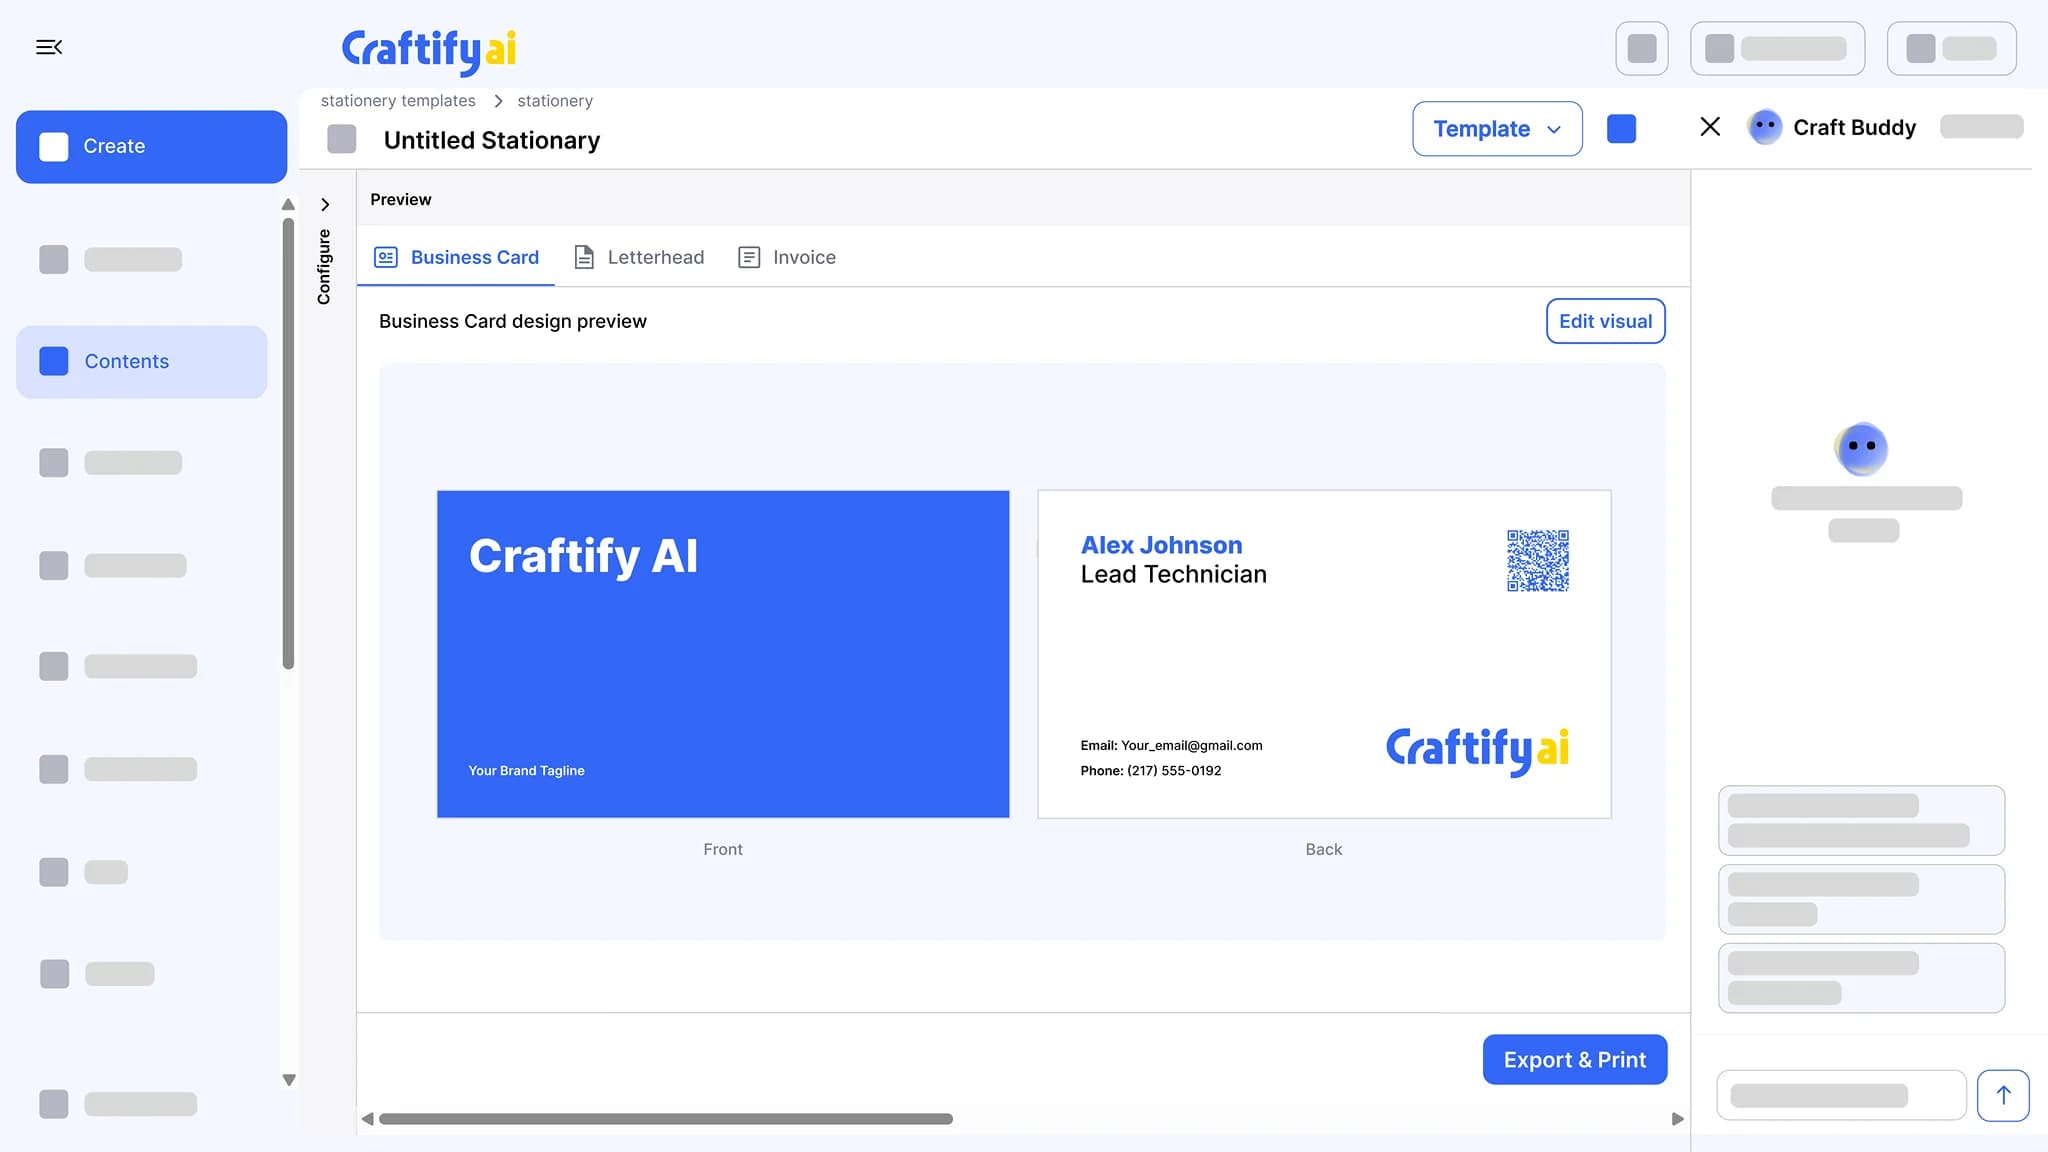
Task: Open the Template dropdown
Action: click(x=1497, y=128)
